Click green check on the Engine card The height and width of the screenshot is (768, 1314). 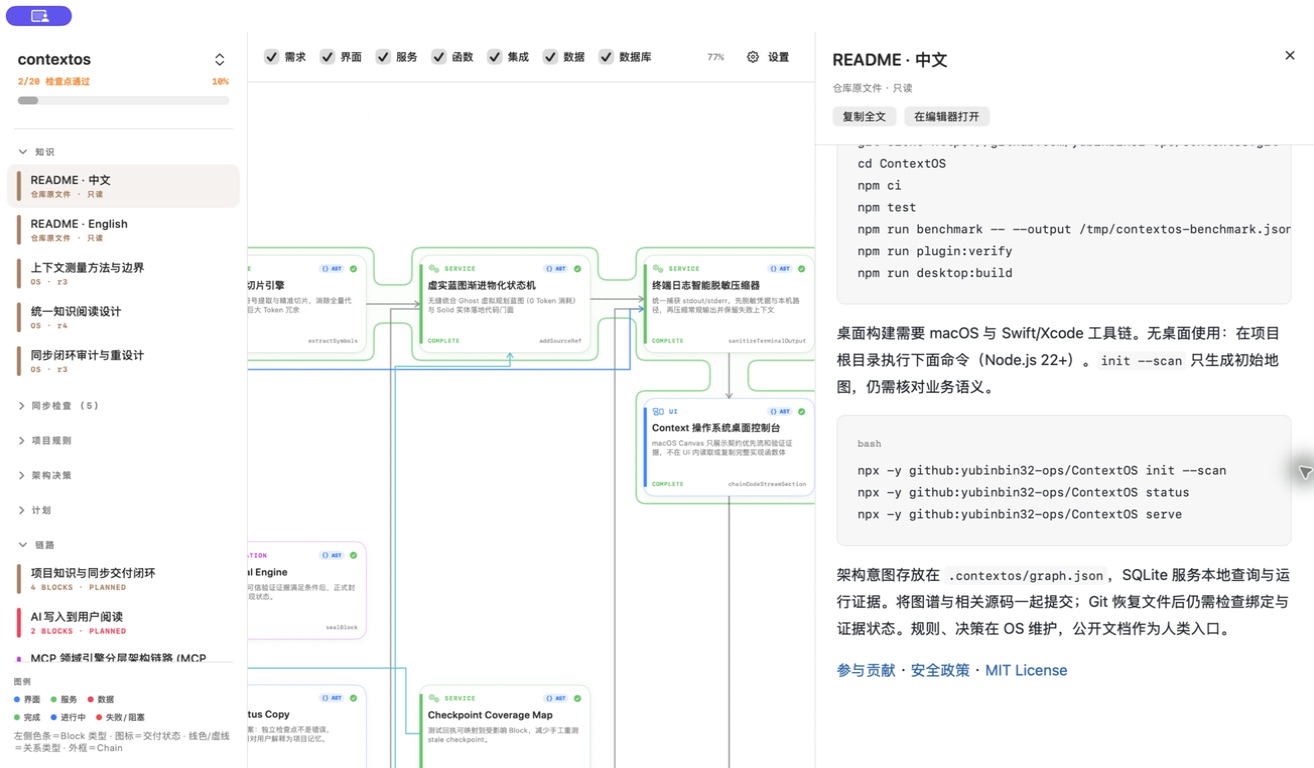click(x=354, y=555)
